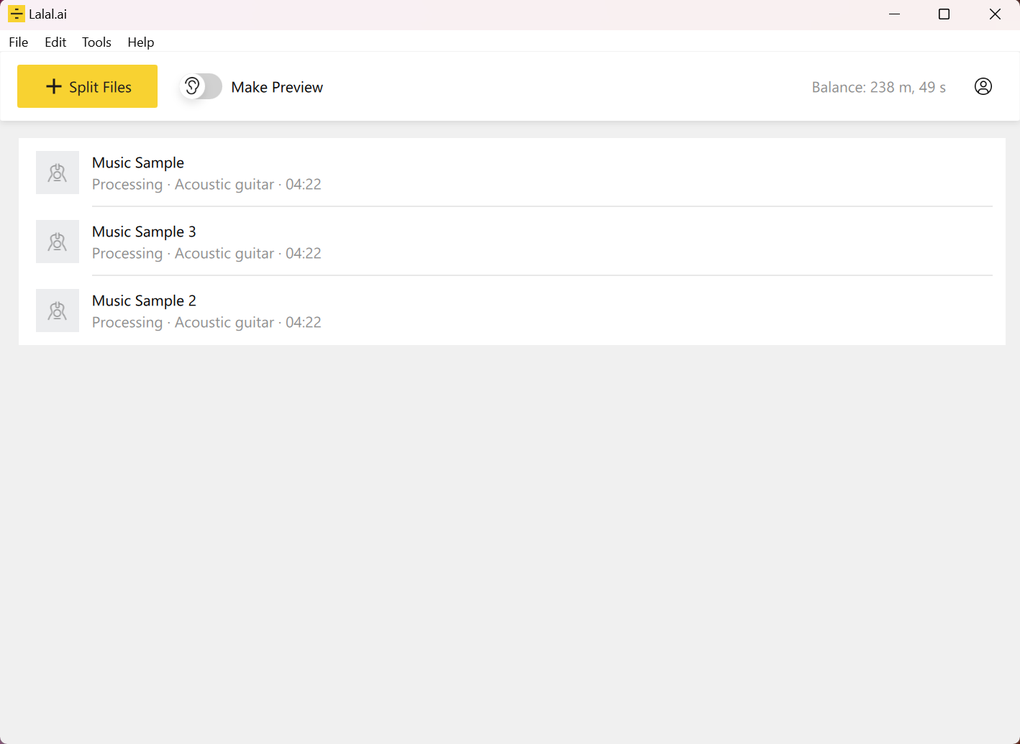Open the Tools menu
The image size is (1020, 744).
click(96, 42)
